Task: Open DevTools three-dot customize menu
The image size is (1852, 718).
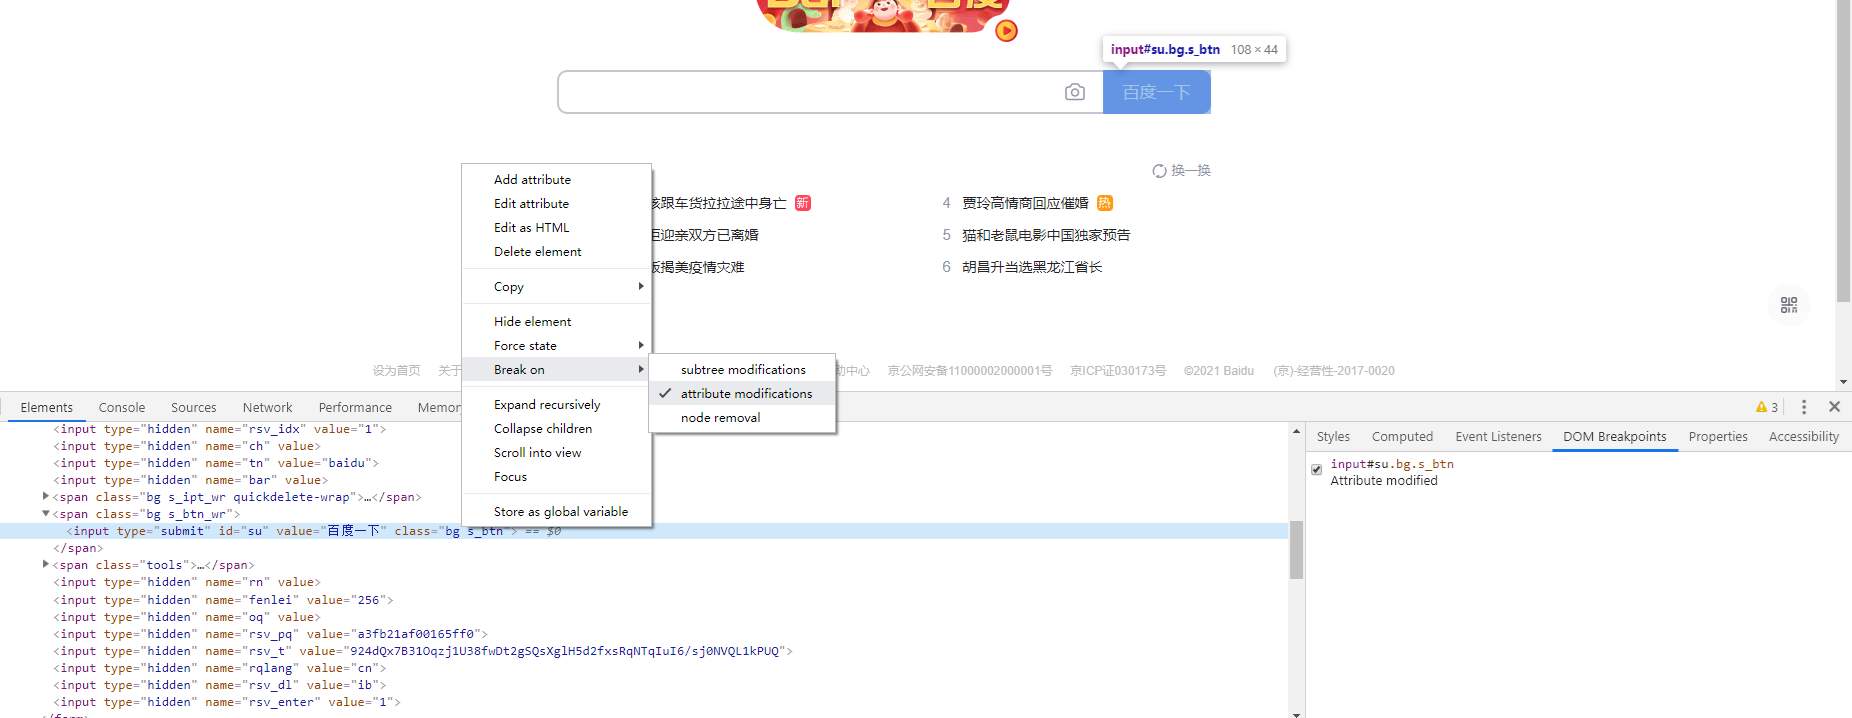Action: [x=1804, y=407]
